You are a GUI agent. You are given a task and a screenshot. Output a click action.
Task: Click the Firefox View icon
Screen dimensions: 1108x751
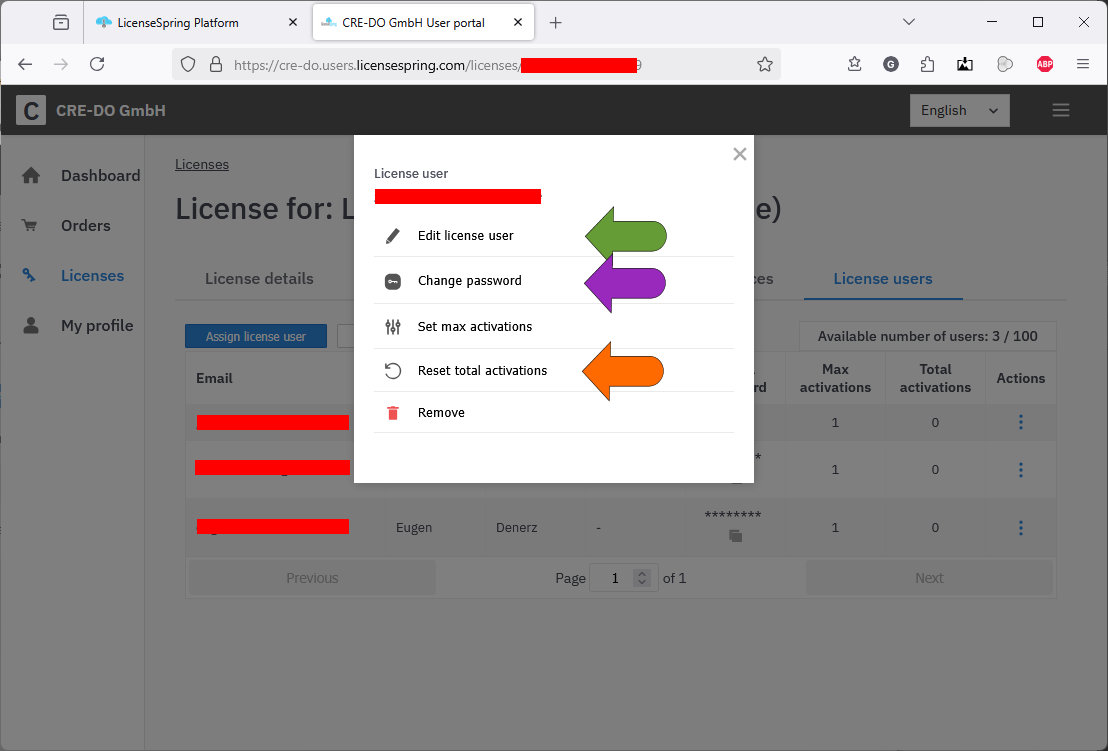coord(61,23)
